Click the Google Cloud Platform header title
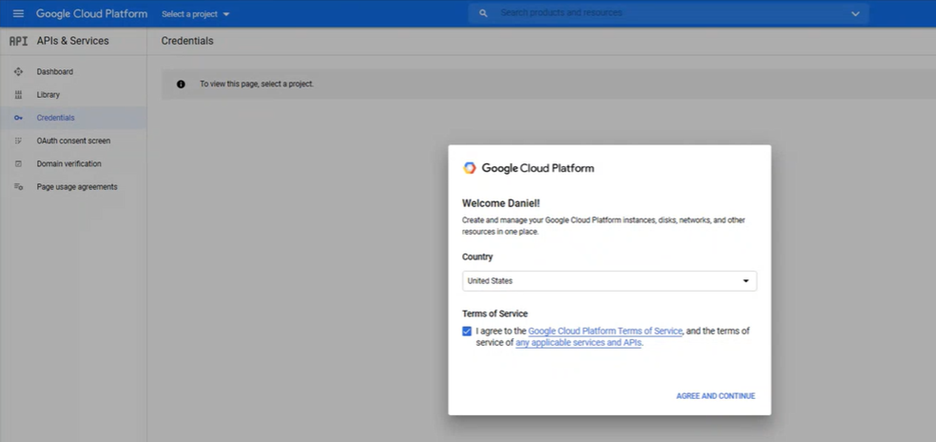 91,14
